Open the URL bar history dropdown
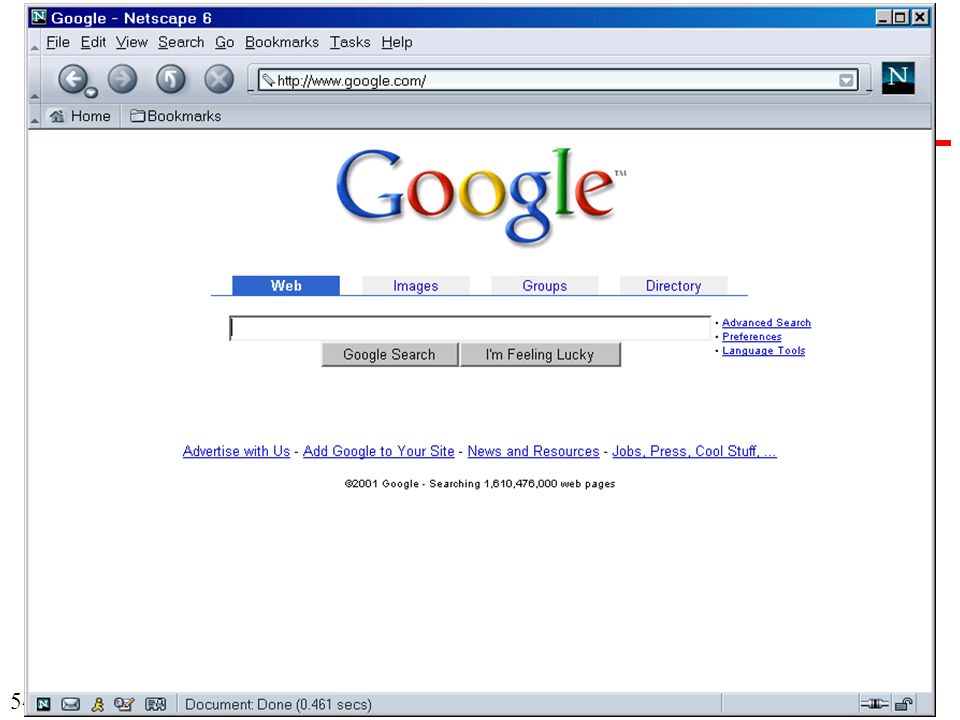 [x=846, y=80]
